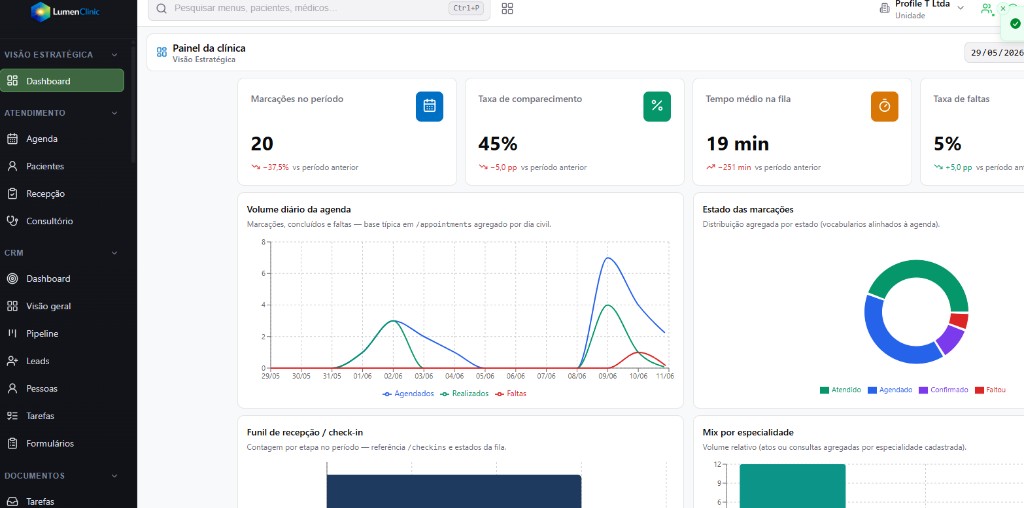Click the CRM Tarefas checklist icon
This screenshot has height=508, width=1024.
click(12, 416)
